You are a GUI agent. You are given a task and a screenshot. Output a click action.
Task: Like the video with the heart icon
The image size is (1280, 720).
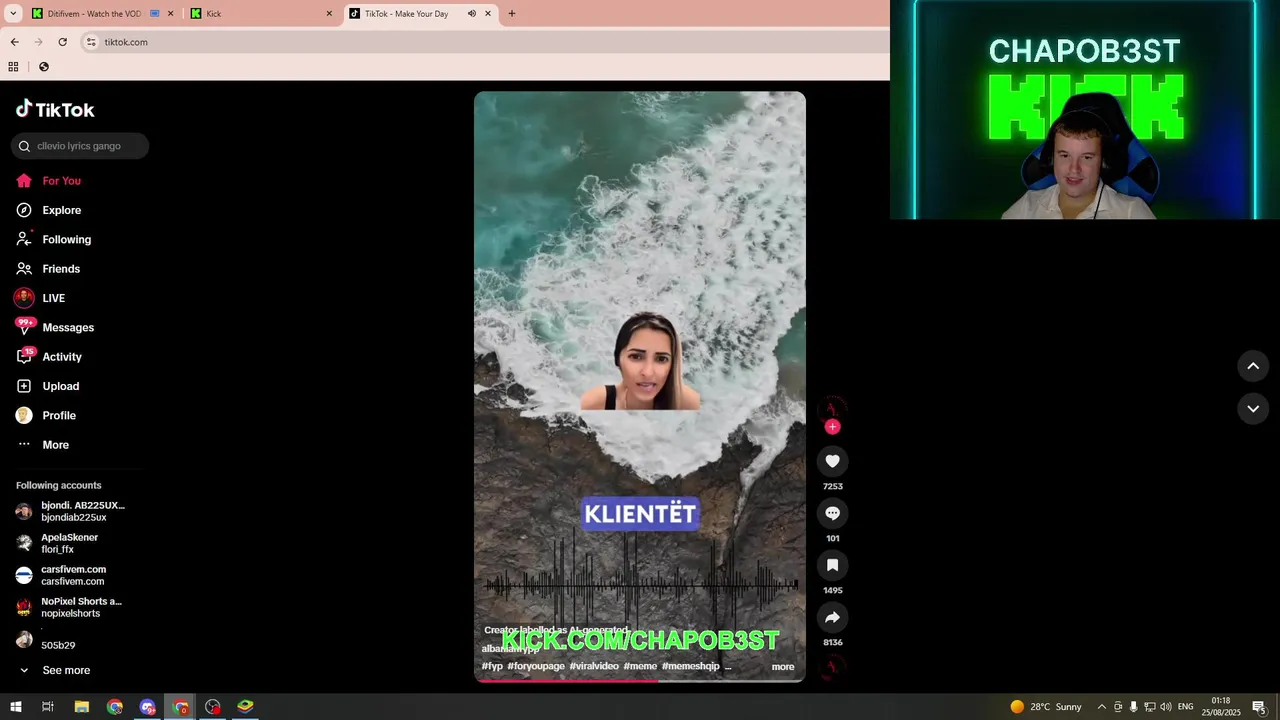(x=832, y=461)
